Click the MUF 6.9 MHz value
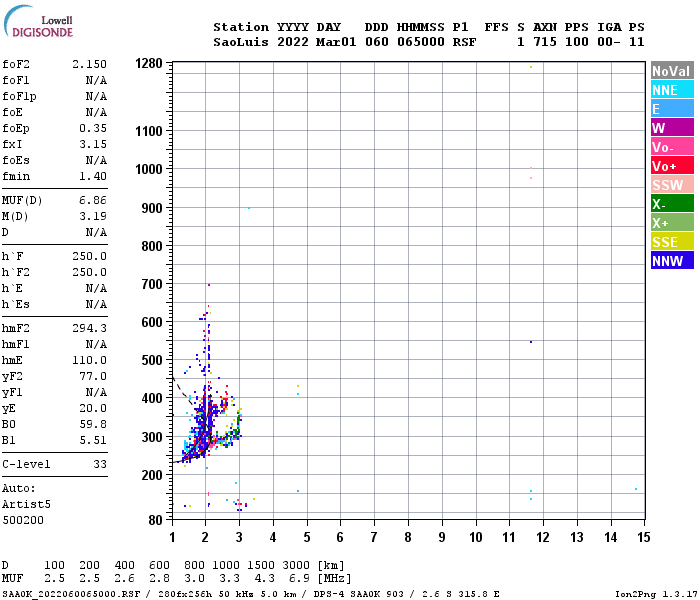Viewport: 700px width, 600px height. pos(299,579)
